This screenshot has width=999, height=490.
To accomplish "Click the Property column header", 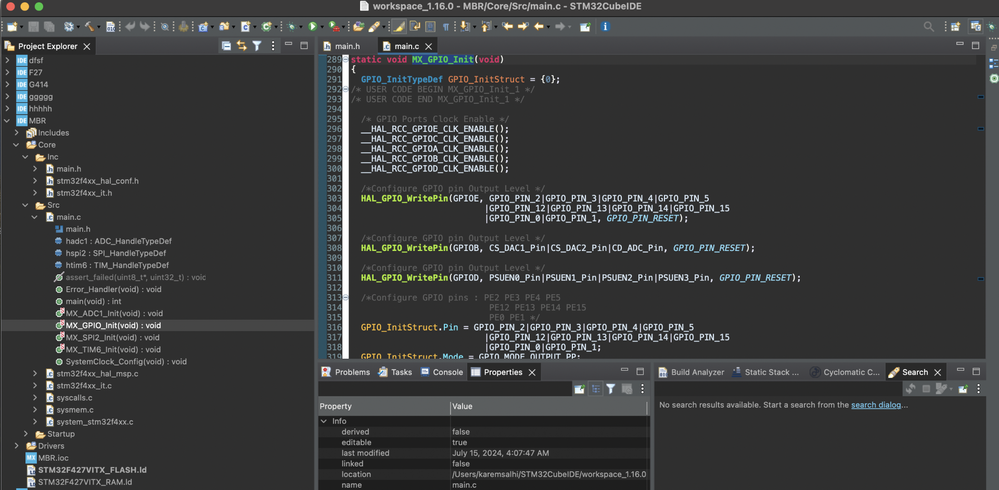I will [x=384, y=407].
